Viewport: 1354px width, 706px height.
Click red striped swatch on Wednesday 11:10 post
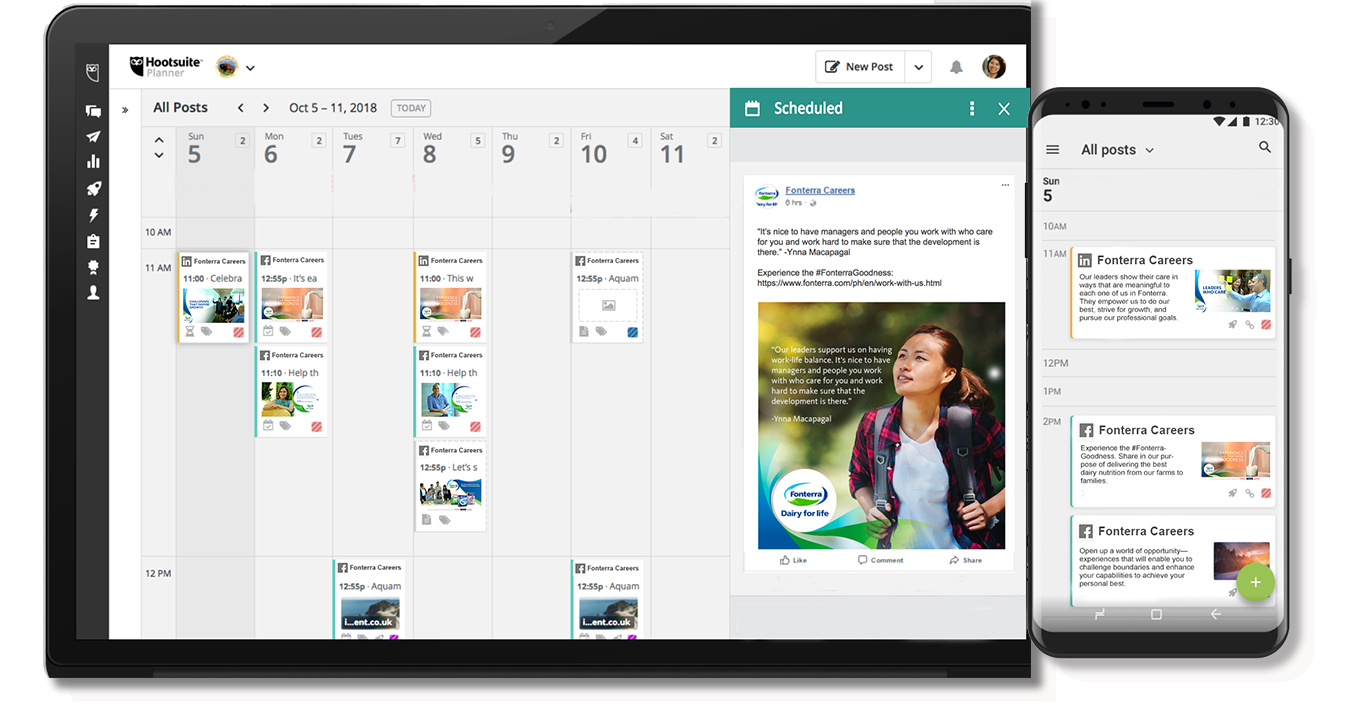click(x=475, y=427)
